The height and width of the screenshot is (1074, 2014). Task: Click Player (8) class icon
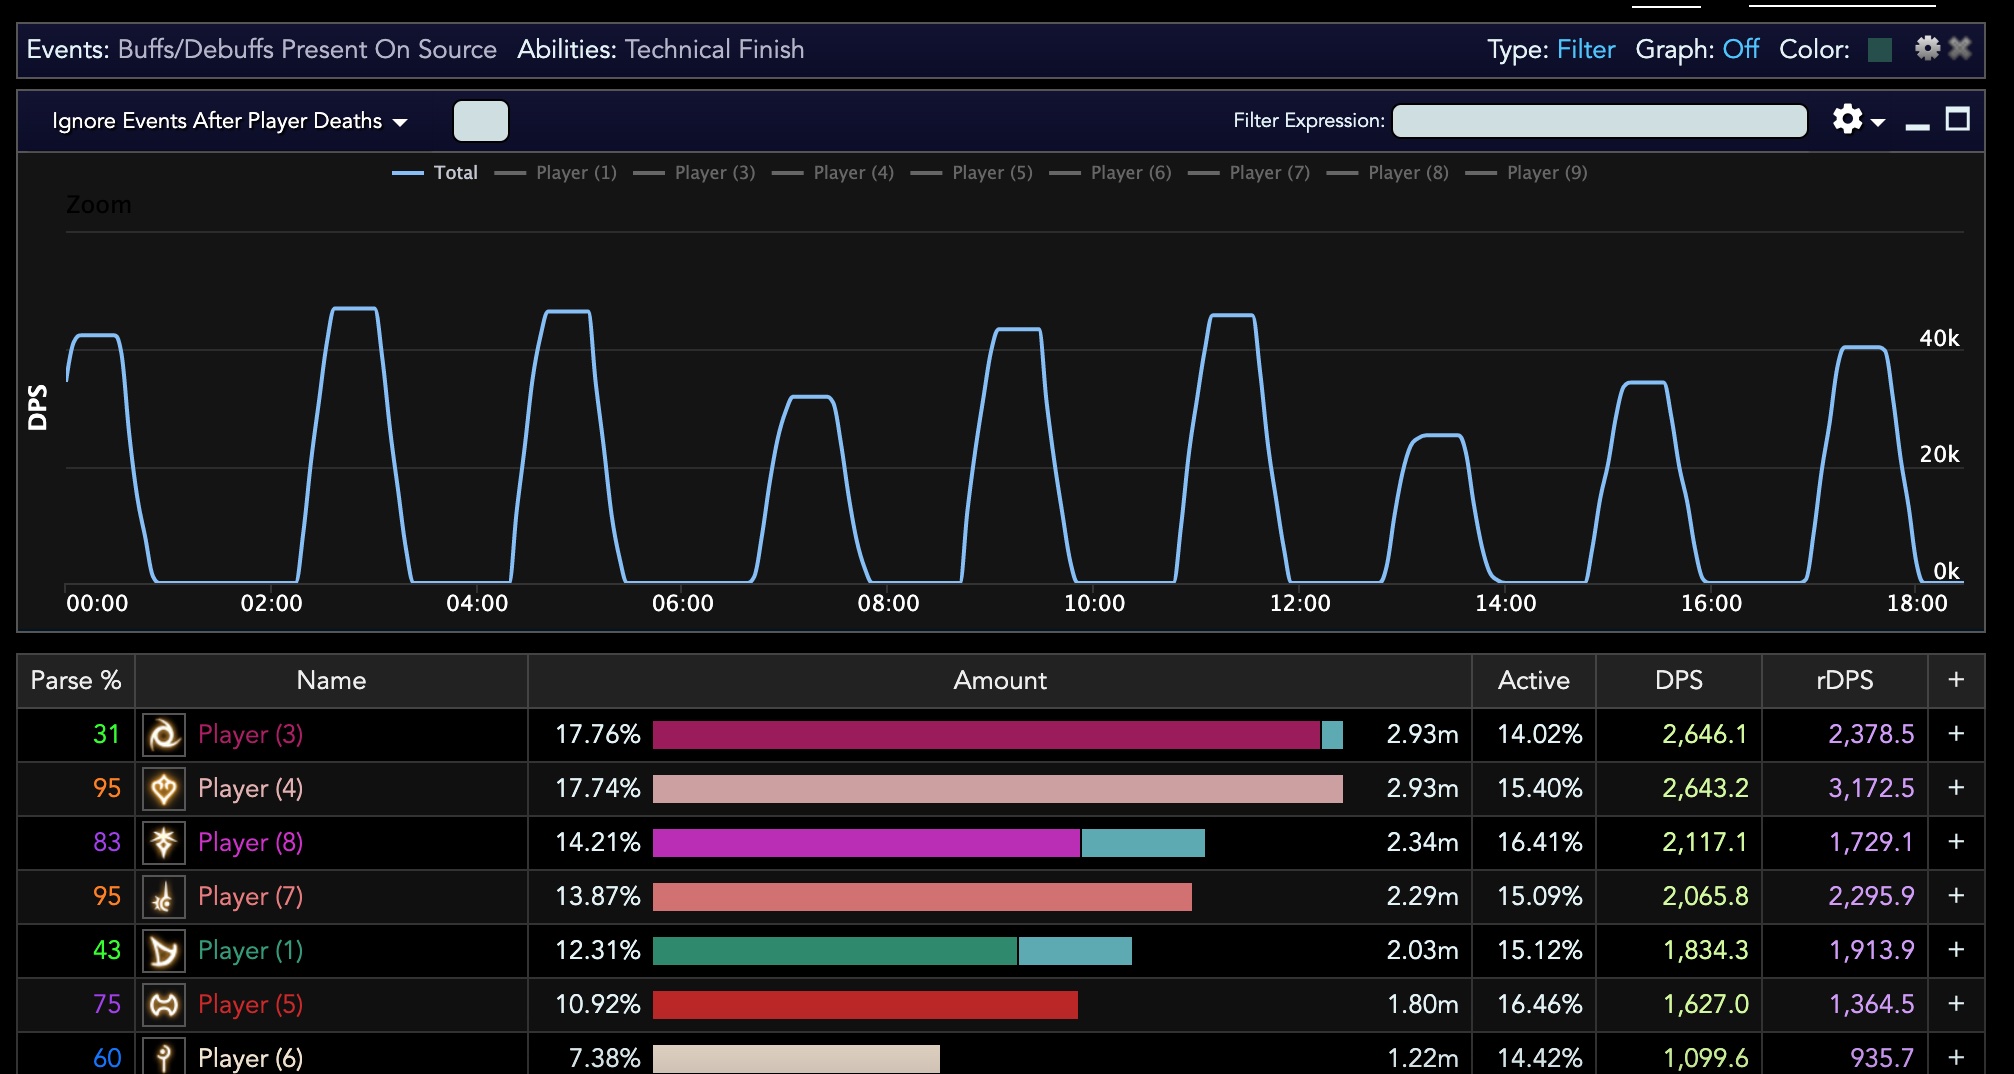tap(164, 843)
